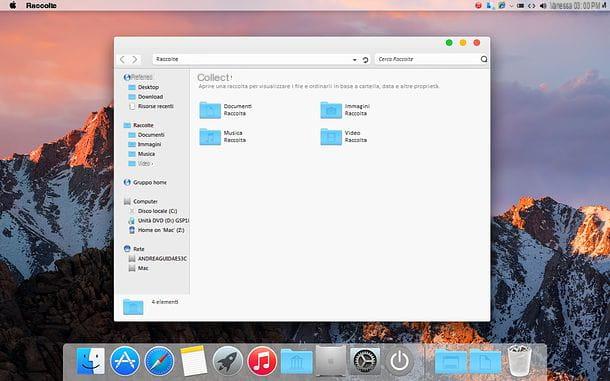
Task: Launch the Launchpad rocket icon
Action: (x=228, y=361)
